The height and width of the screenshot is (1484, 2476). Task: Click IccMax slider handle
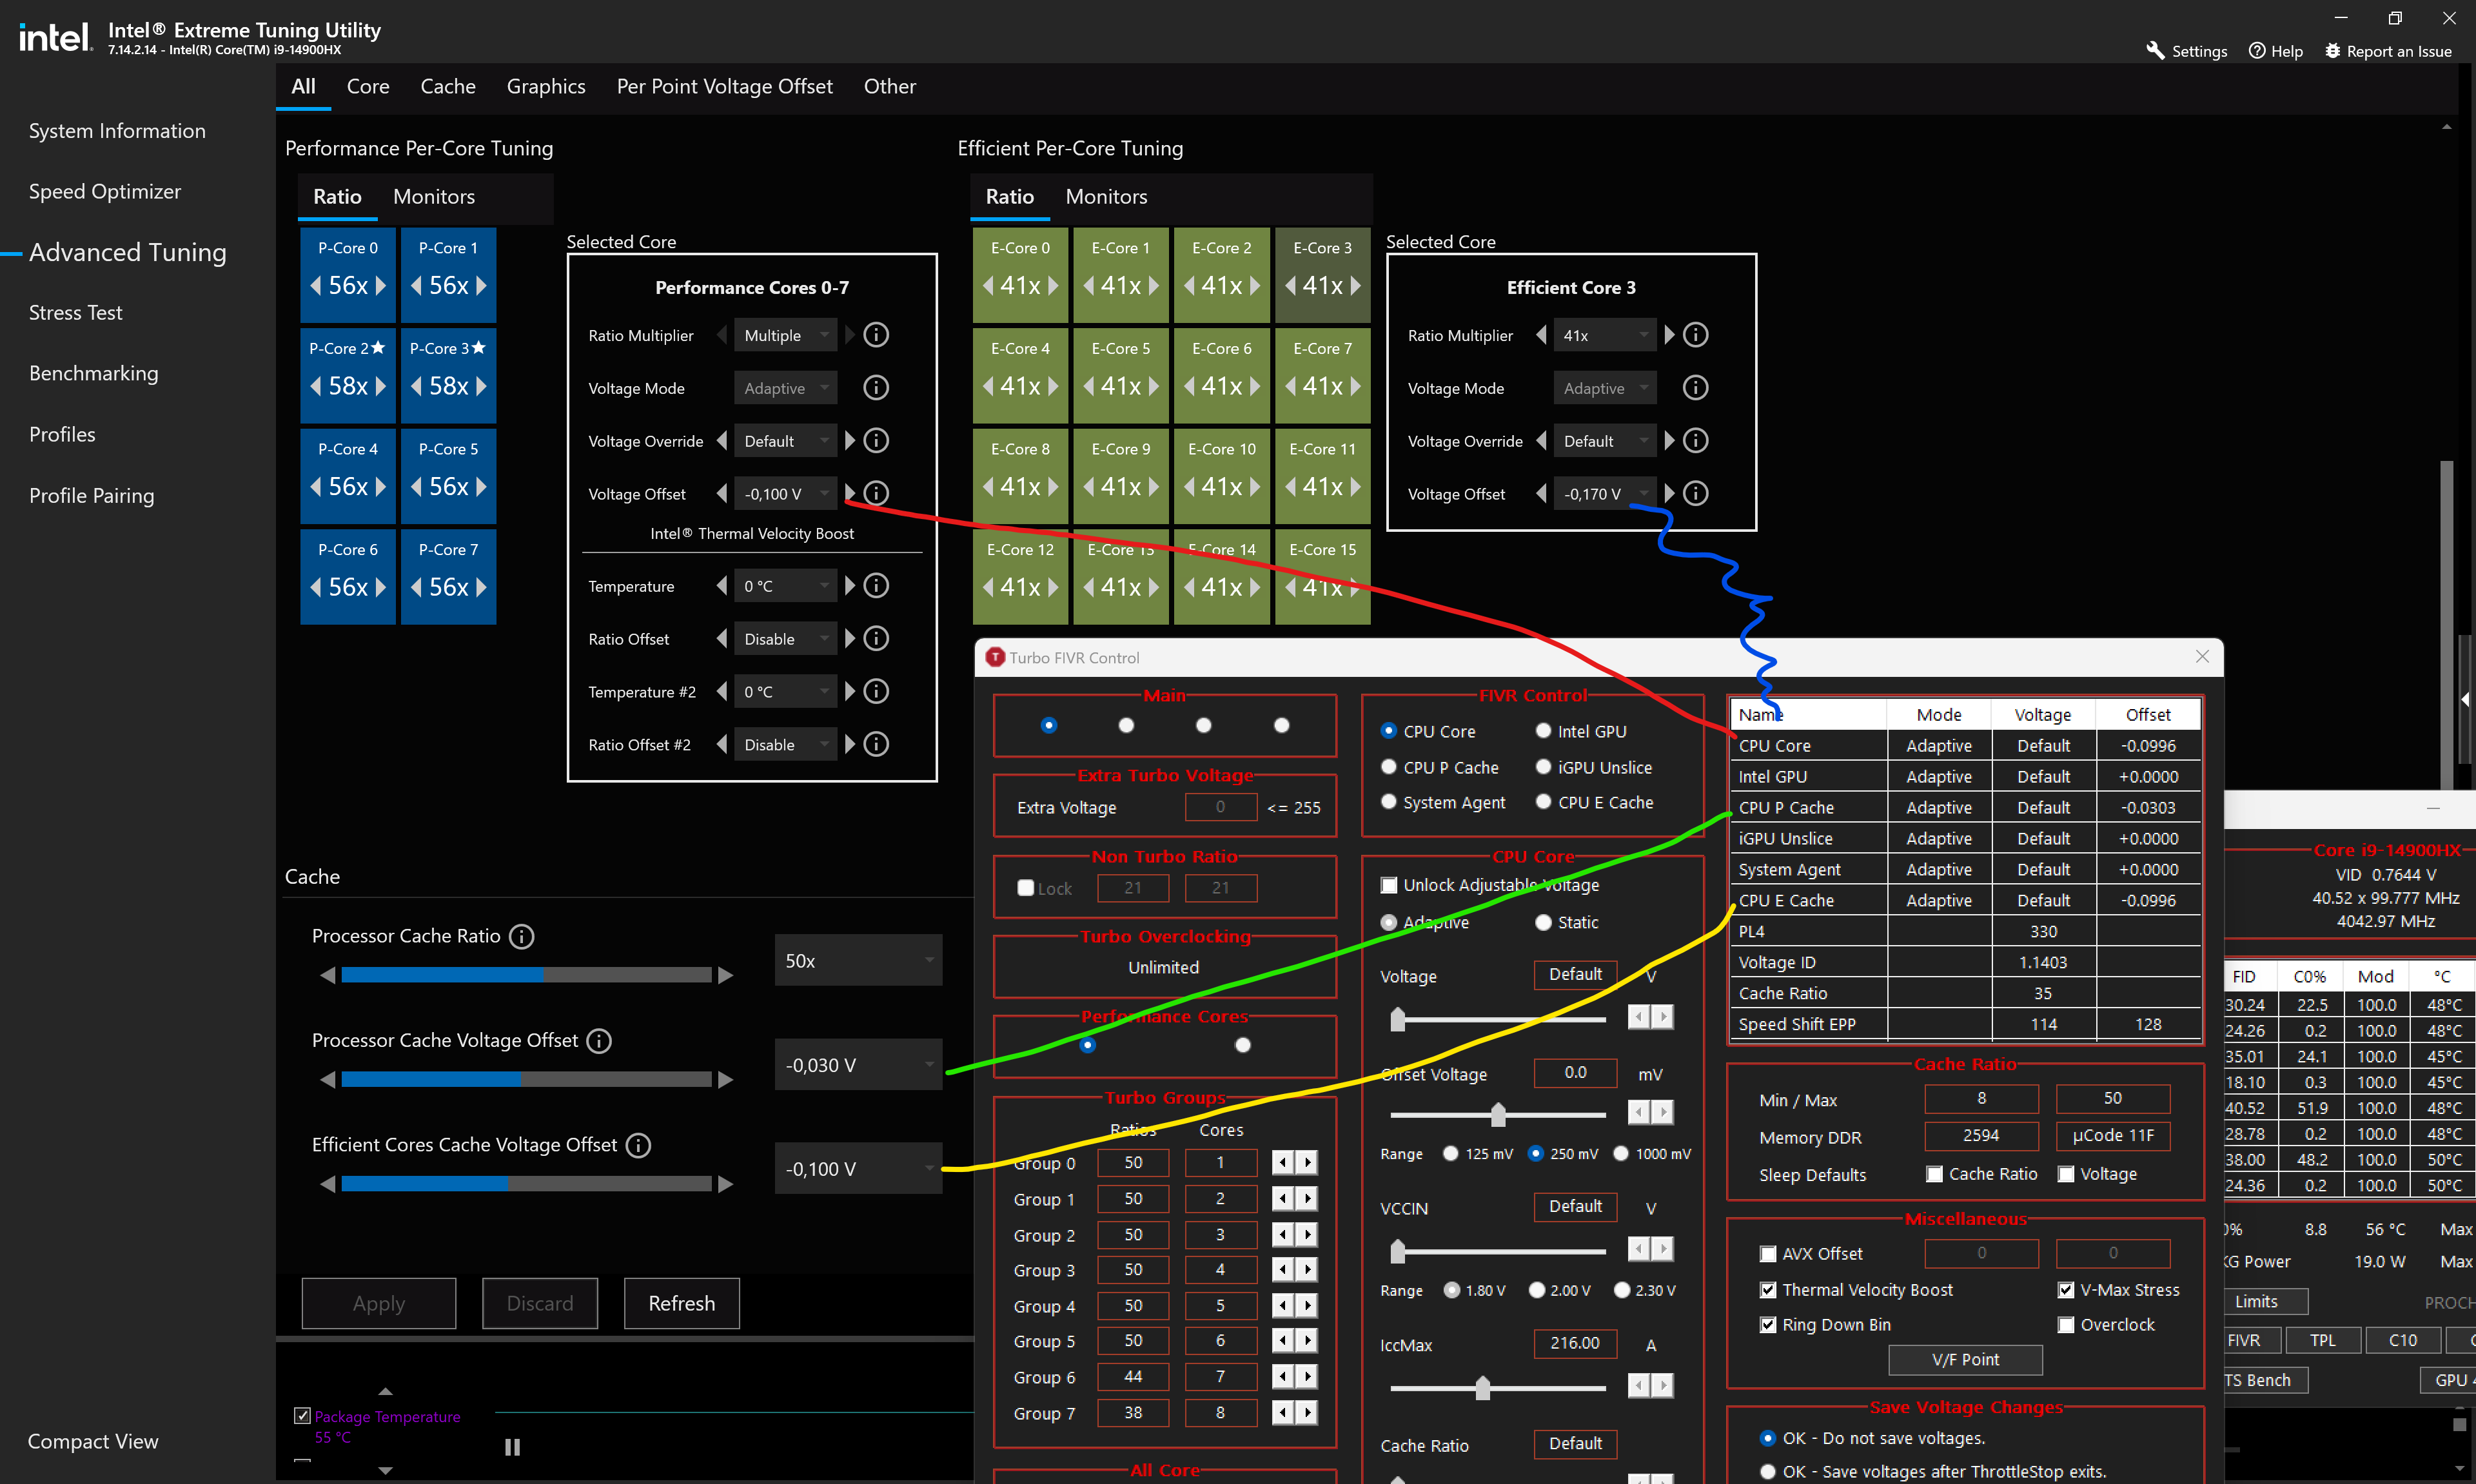pyautogui.click(x=1483, y=1387)
